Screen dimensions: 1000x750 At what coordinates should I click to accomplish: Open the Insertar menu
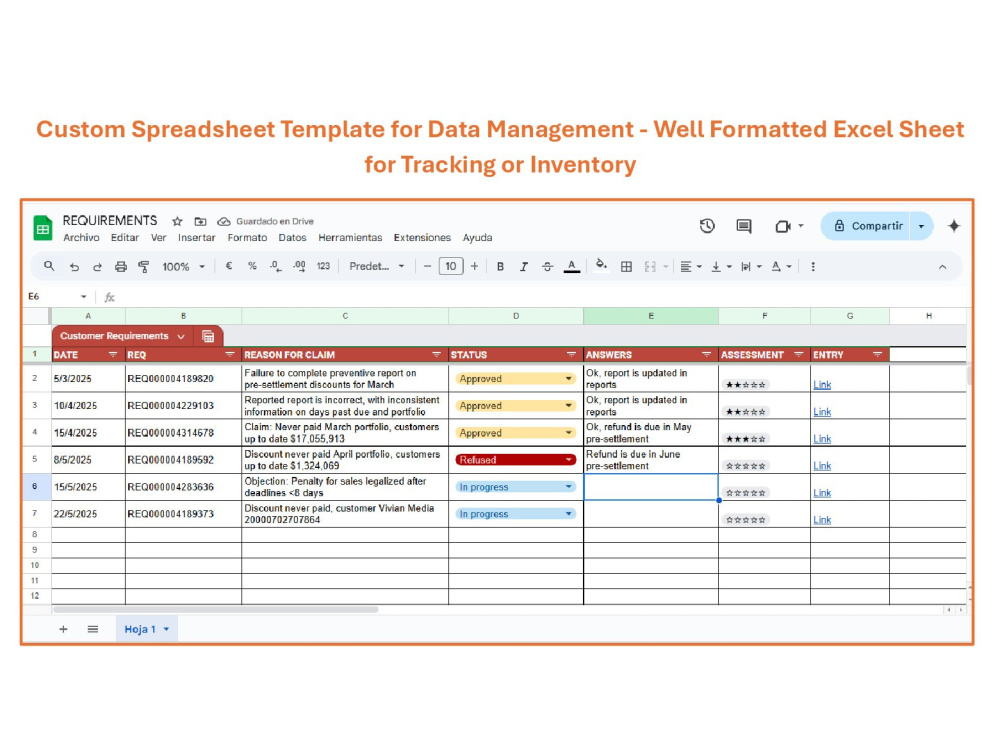196,238
